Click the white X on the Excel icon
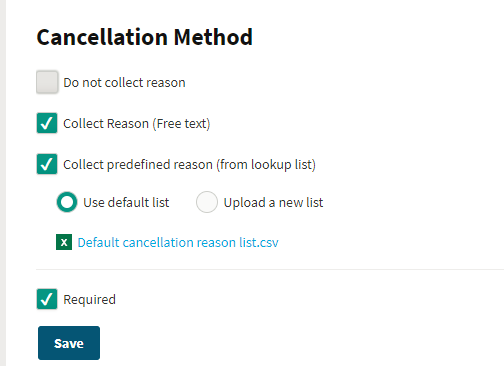This screenshot has height=366, width=504. tap(64, 242)
